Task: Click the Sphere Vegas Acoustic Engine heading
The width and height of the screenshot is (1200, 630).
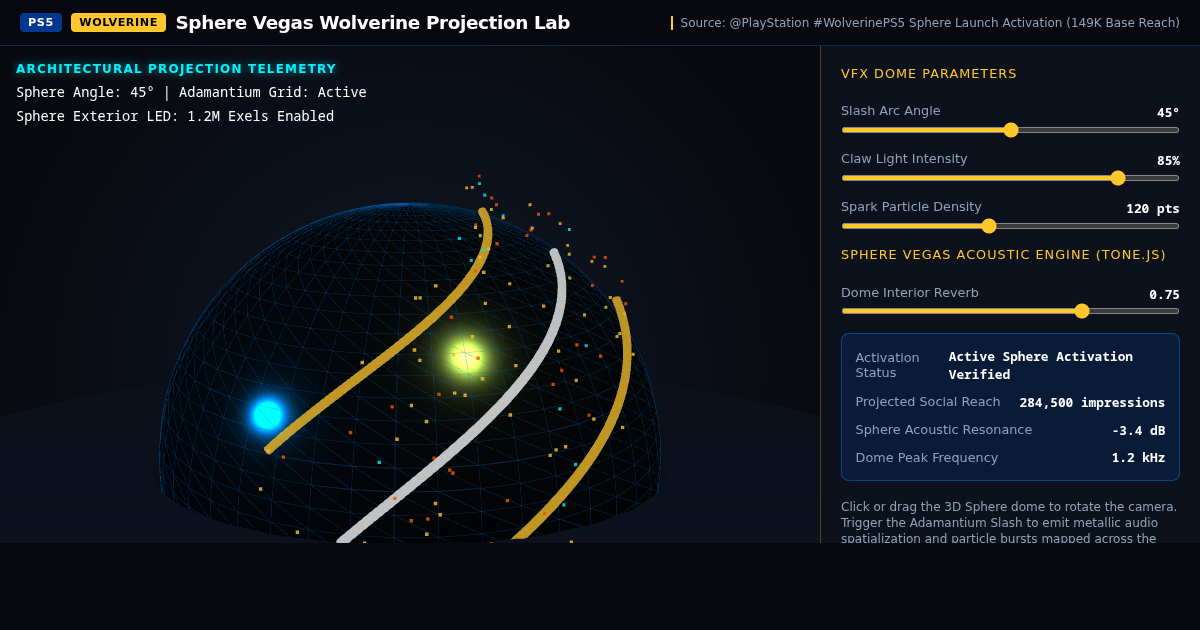Action: point(1003,255)
